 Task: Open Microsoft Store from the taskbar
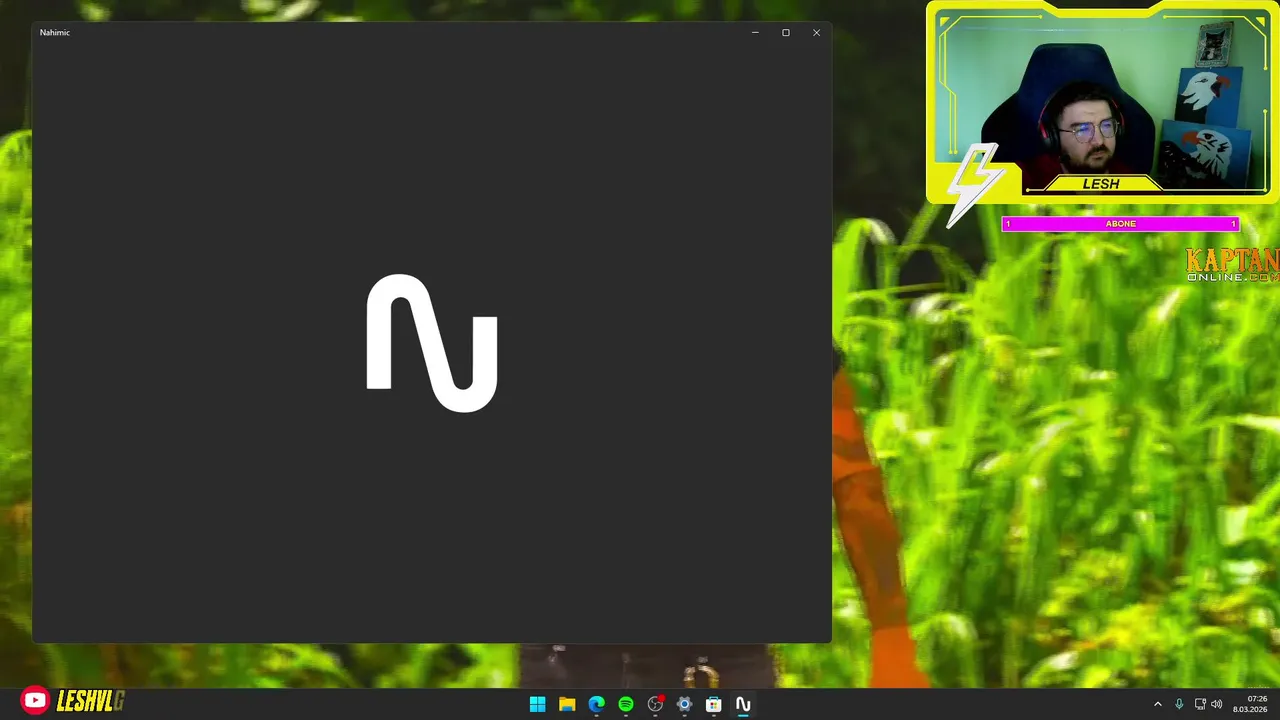(714, 704)
